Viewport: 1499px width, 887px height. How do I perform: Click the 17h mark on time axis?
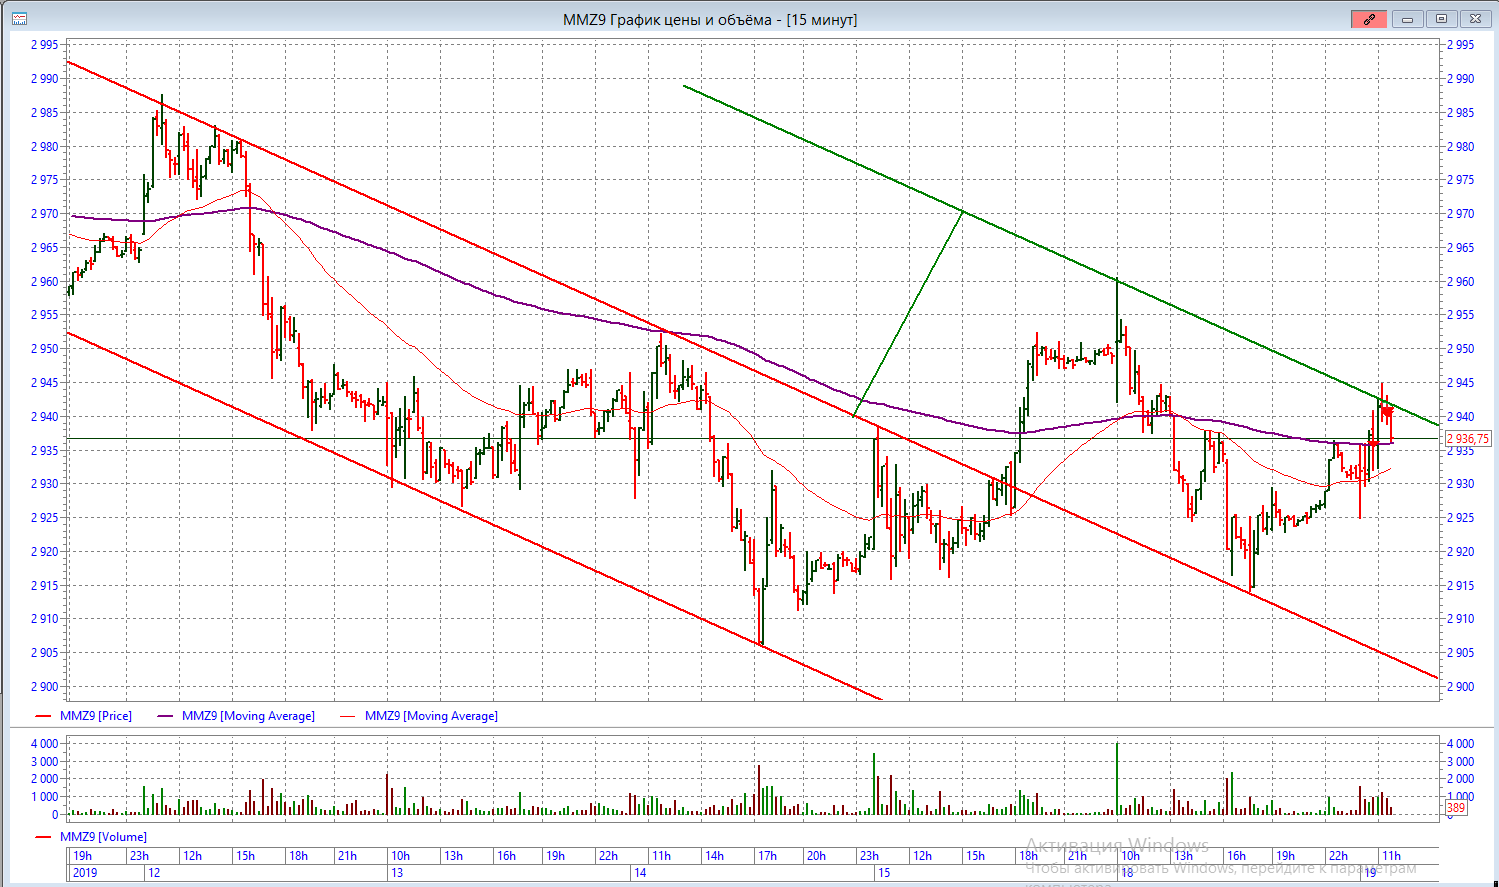[x=767, y=856]
